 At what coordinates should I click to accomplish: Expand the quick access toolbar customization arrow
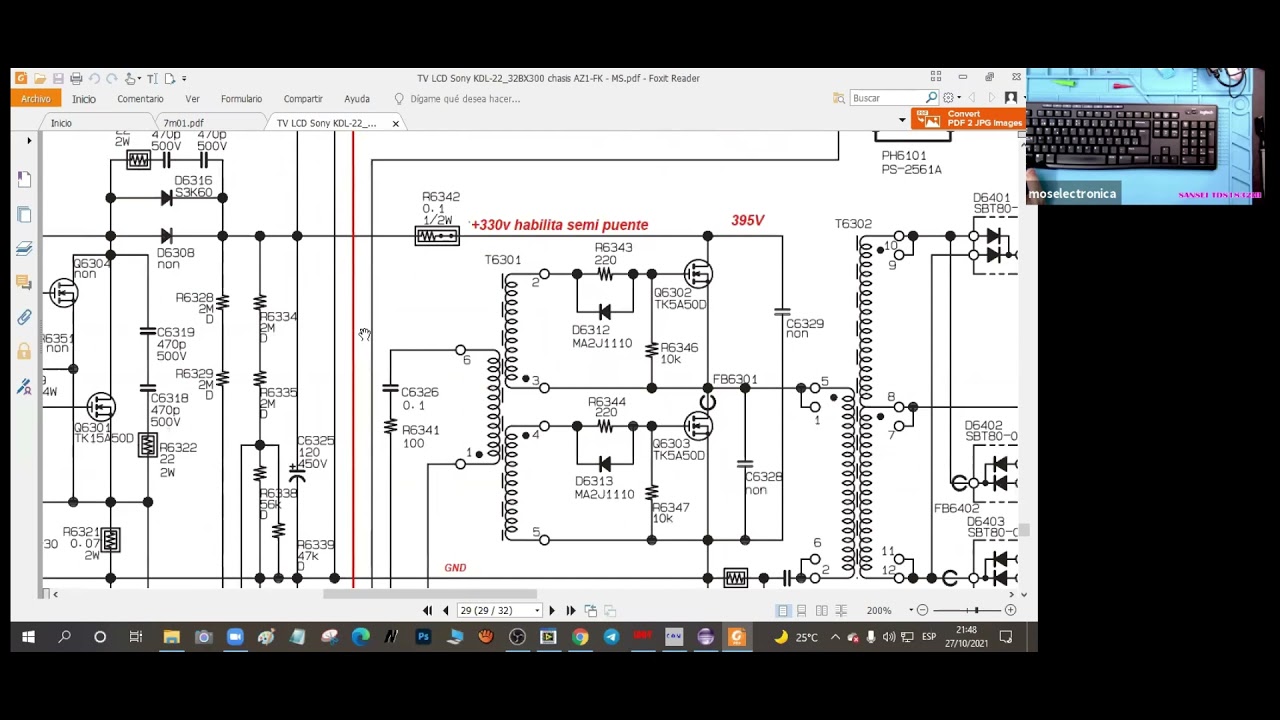pos(184,78)
